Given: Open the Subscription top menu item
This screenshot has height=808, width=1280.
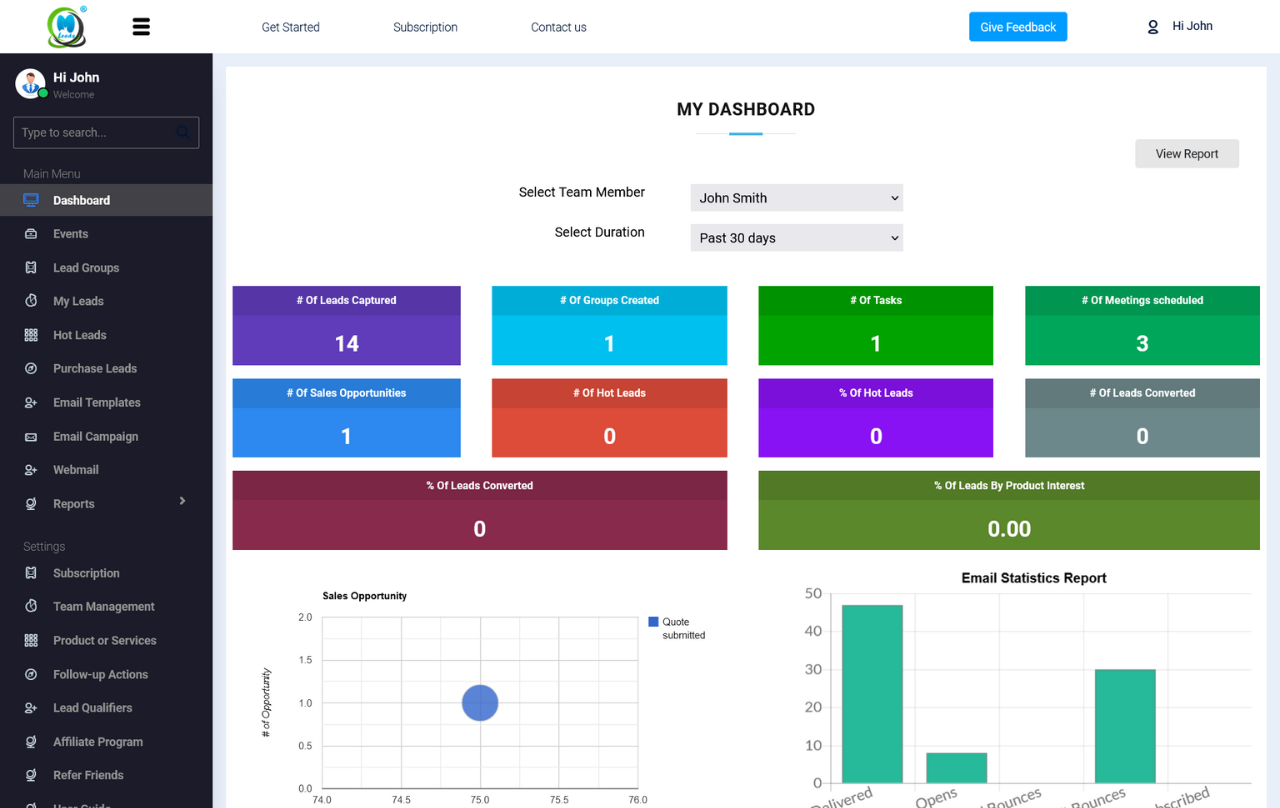Looking at the screenshot, I should pos(425,27).
